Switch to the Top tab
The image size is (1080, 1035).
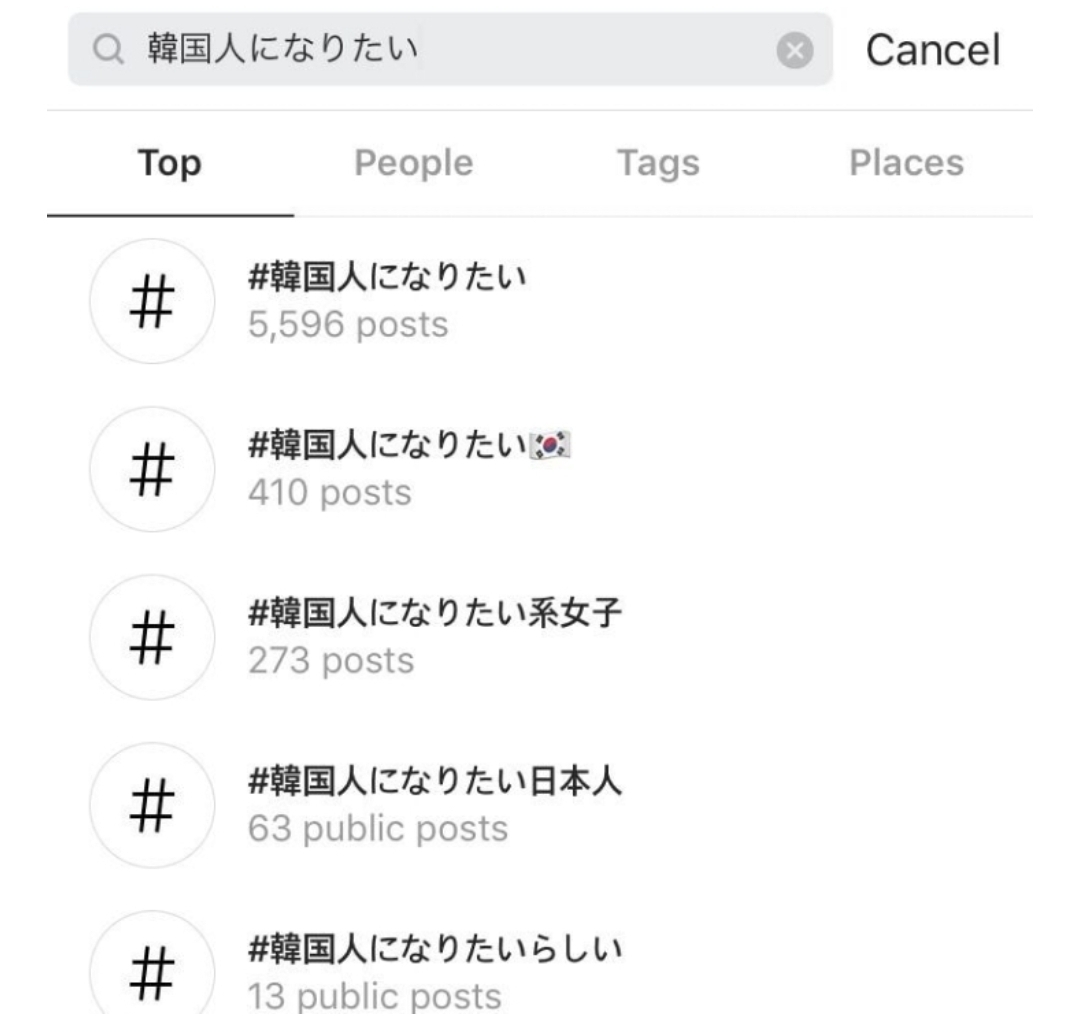(x=169, y=163)
